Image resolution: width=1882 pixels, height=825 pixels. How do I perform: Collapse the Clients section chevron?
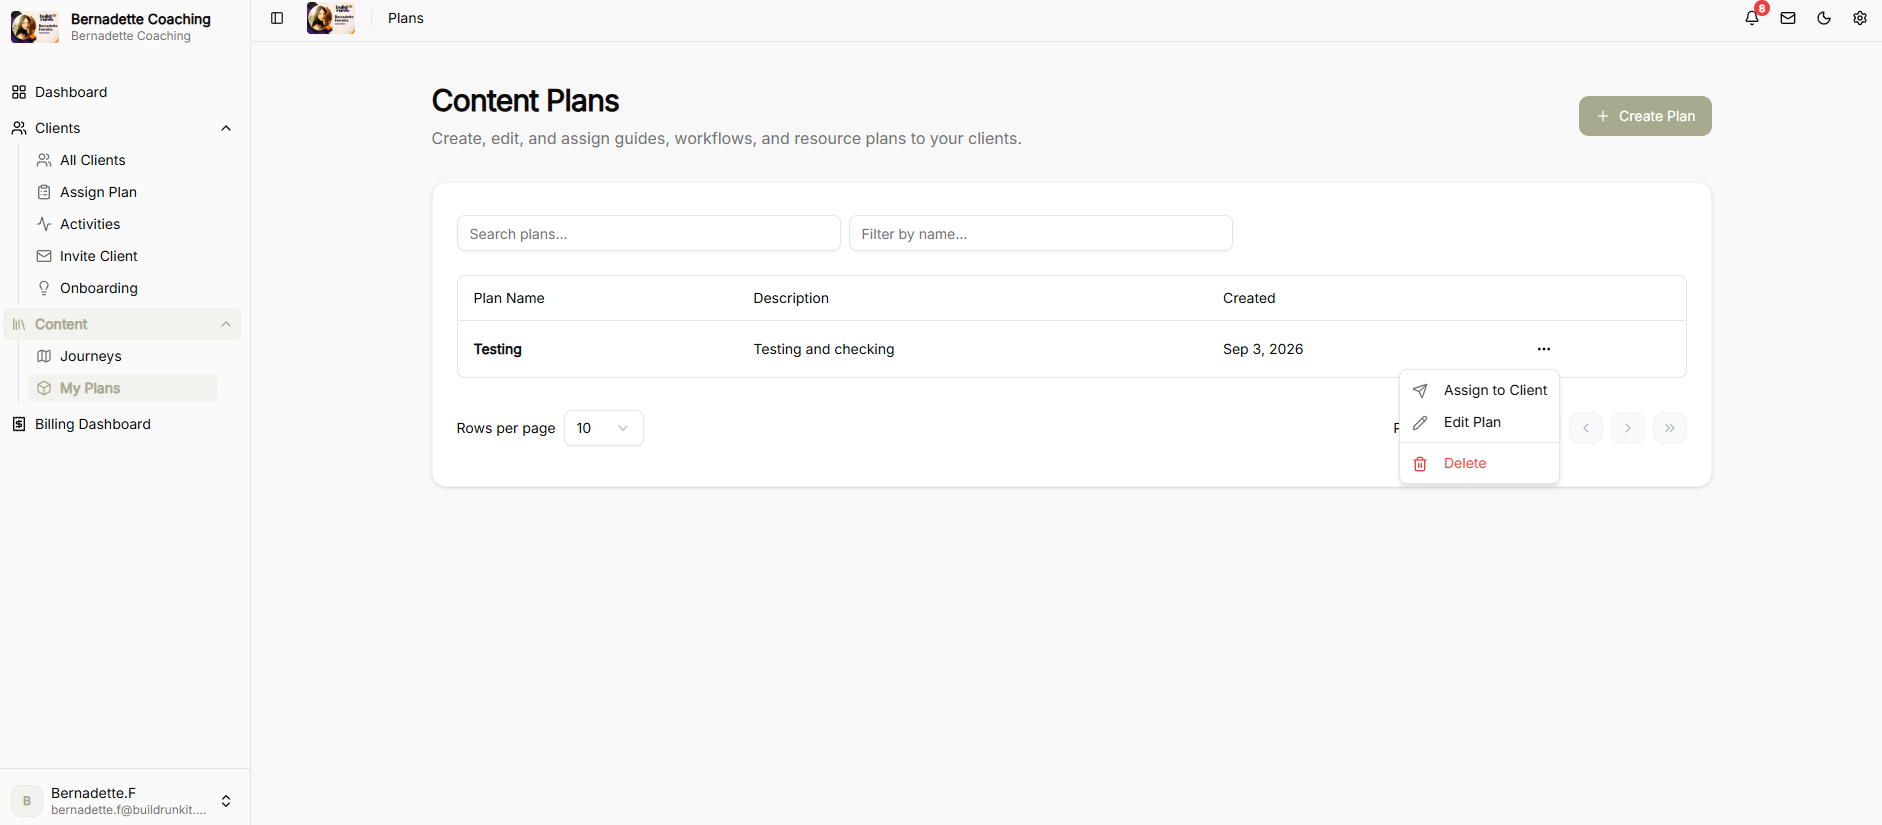pyautogui.click(x=226, y=128)
